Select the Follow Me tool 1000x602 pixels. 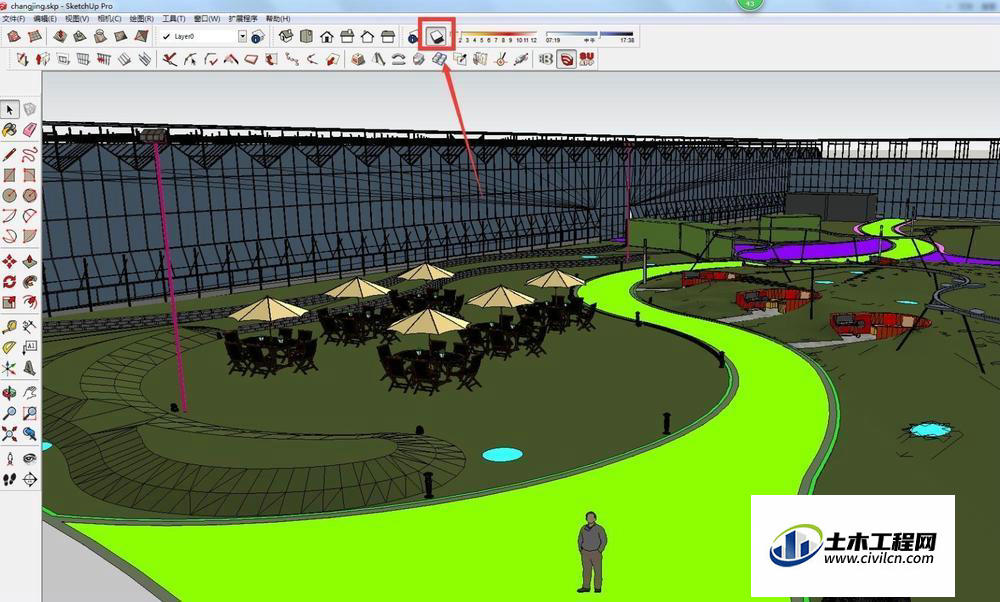(x=30, y=281)
